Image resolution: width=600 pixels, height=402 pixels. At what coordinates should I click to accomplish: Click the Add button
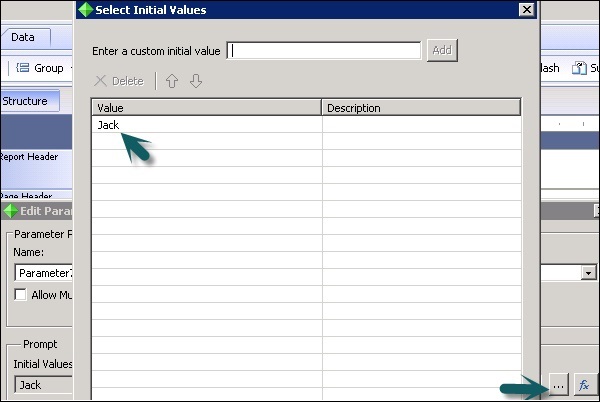pos(442,50)
